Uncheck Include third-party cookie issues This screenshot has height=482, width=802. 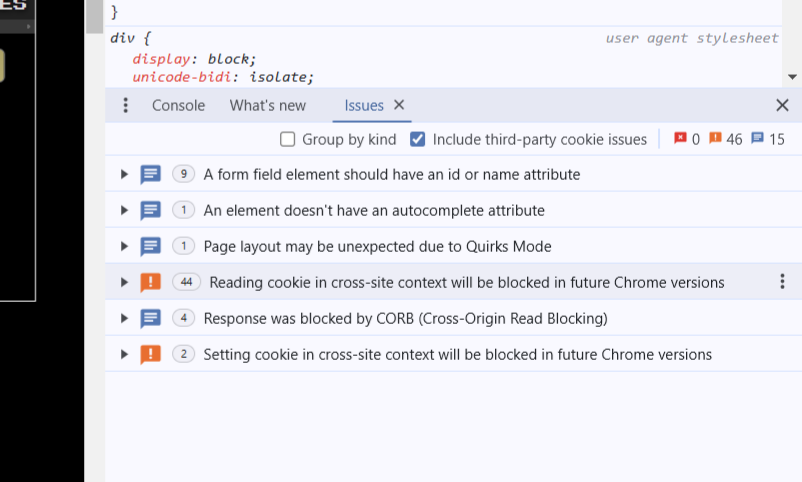(418, 139)
